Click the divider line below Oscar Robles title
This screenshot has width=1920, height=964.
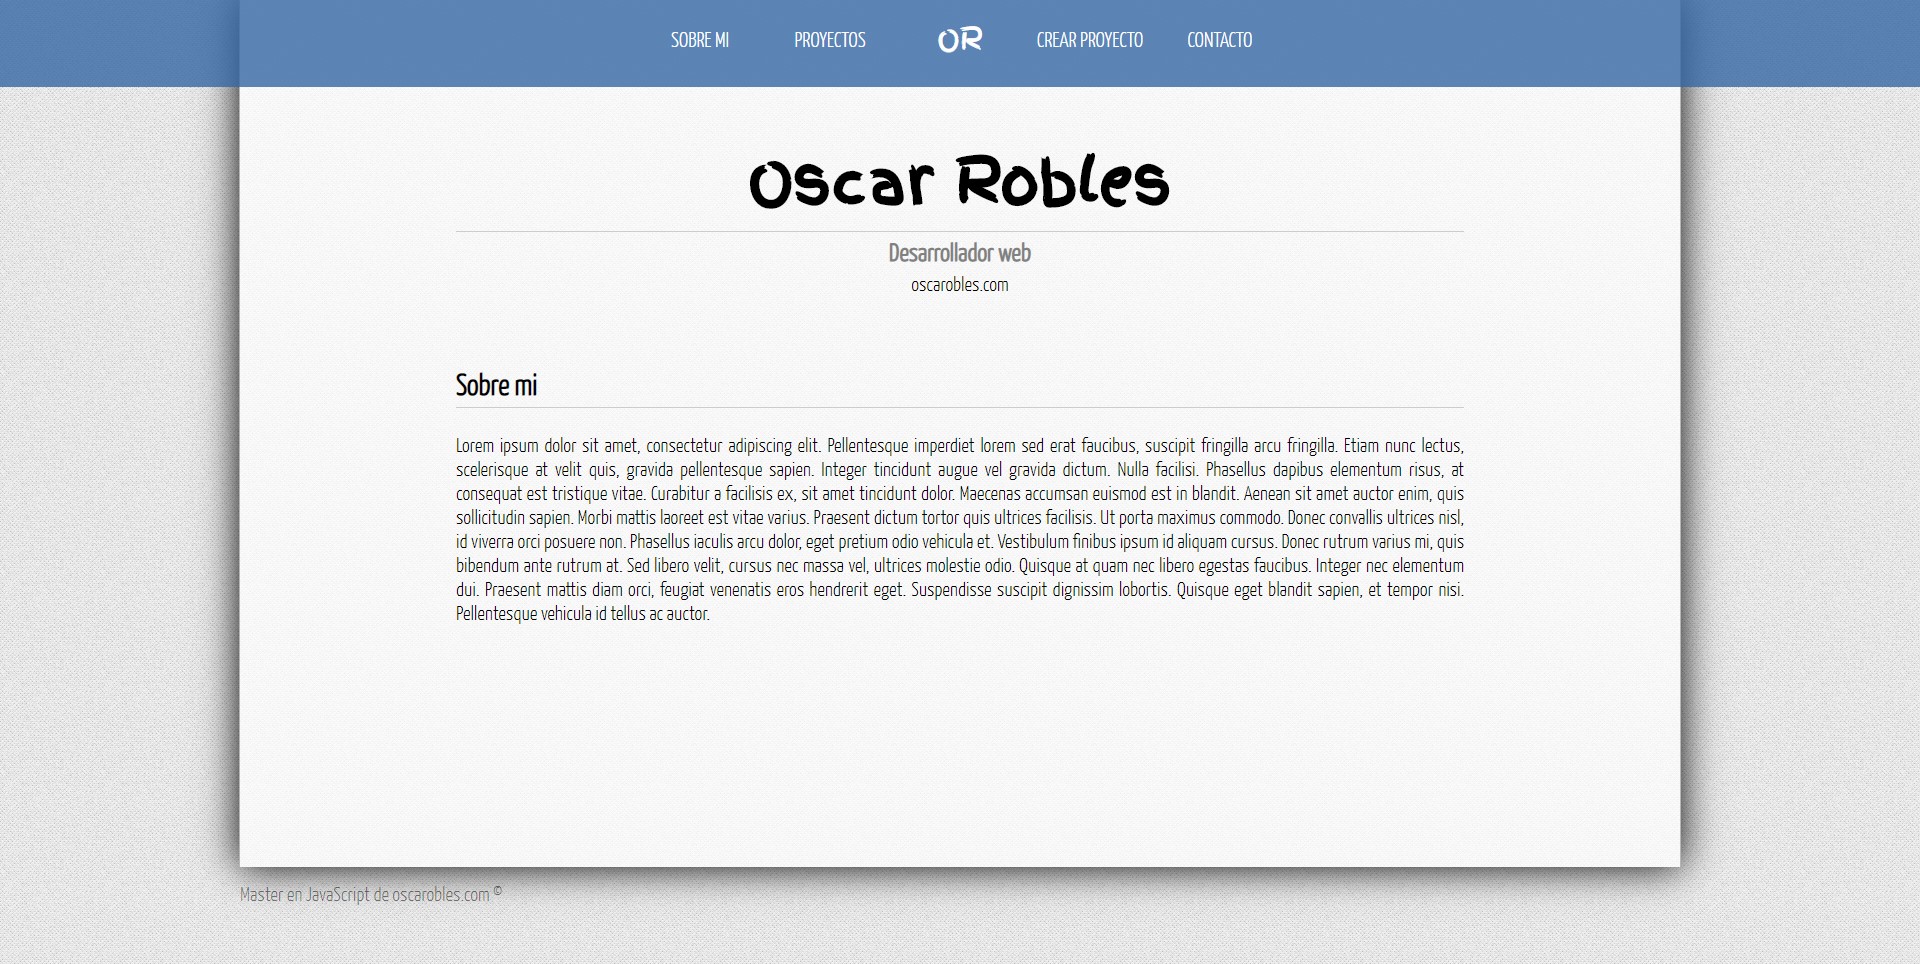coord(959,231)
